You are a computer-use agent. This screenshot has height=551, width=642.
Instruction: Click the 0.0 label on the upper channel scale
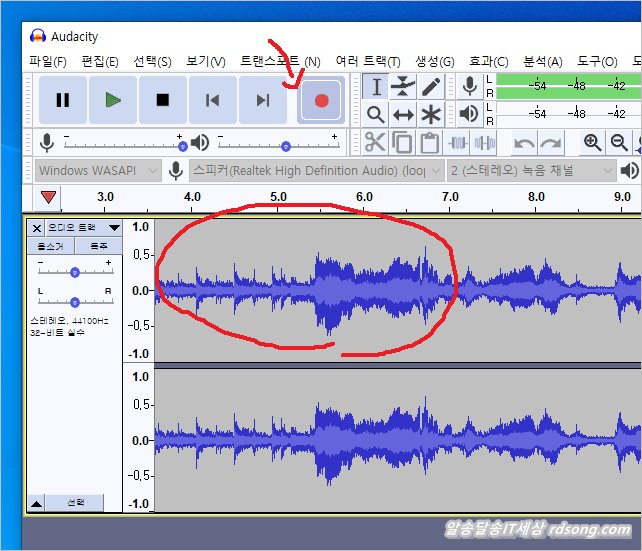click(x=140, y=291)
